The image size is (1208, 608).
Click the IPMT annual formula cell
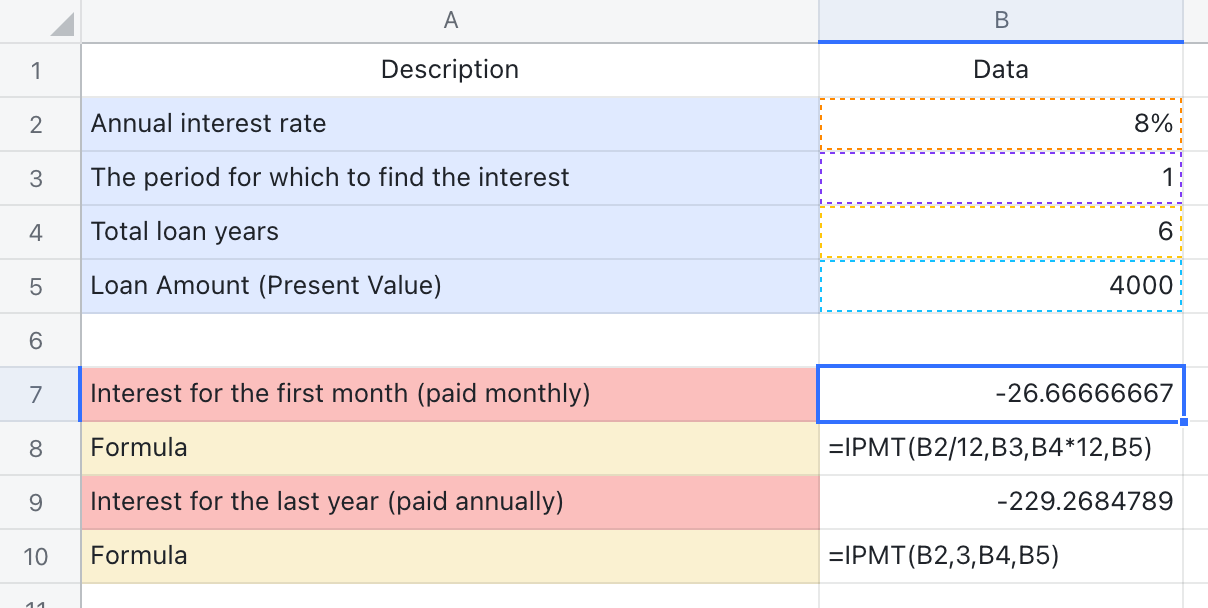1000,555
